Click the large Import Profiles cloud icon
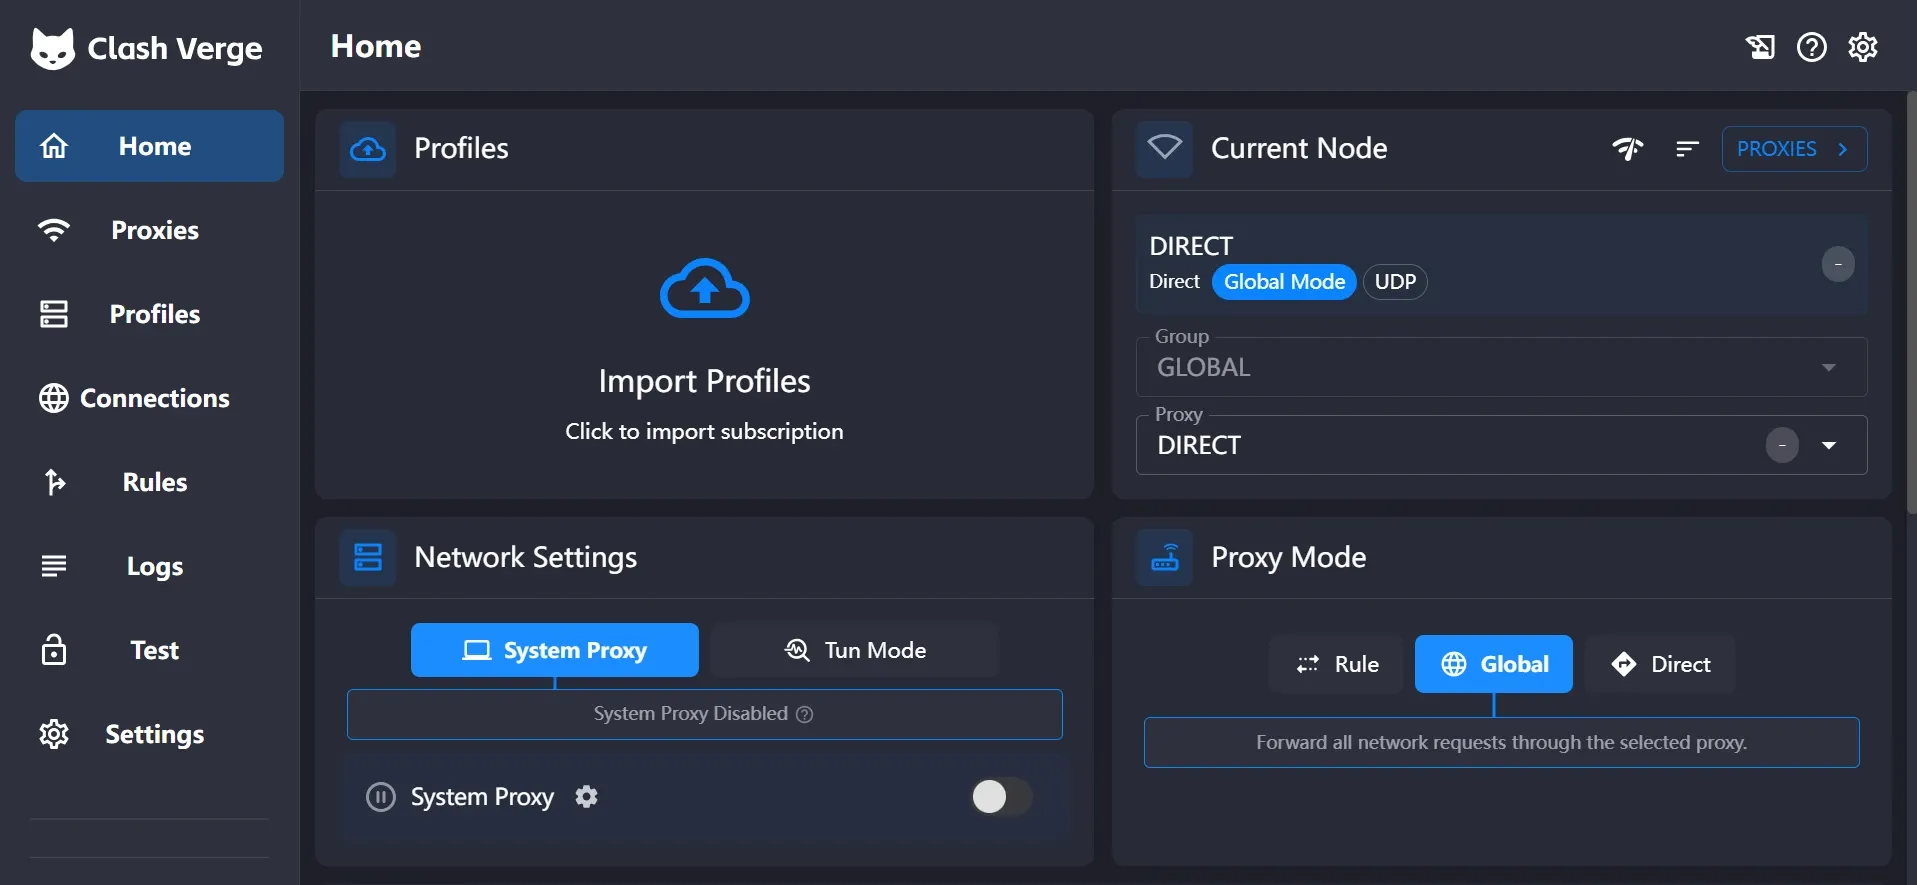 click(x=704, y=288)
